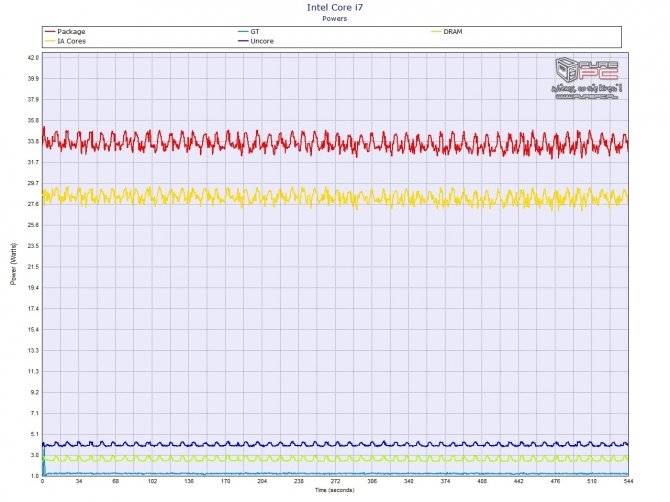Image resolution: width=670 pixels, height=502 pixels.
Task: Click the 31.7 y-axis value
Action: coord(34,162)
